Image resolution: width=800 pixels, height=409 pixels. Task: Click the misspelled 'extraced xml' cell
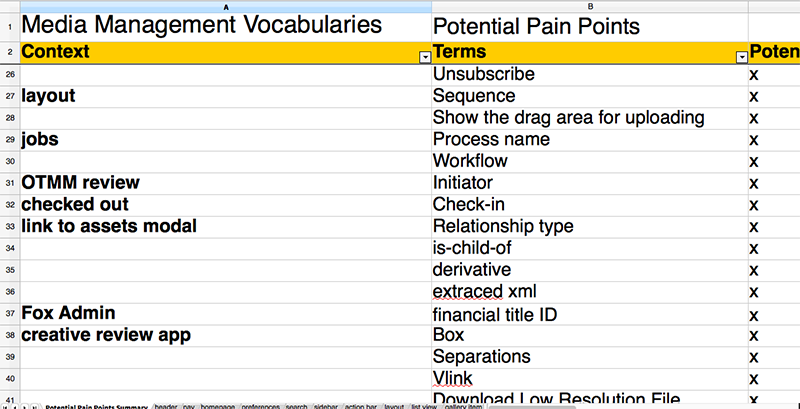coord(482,292)
